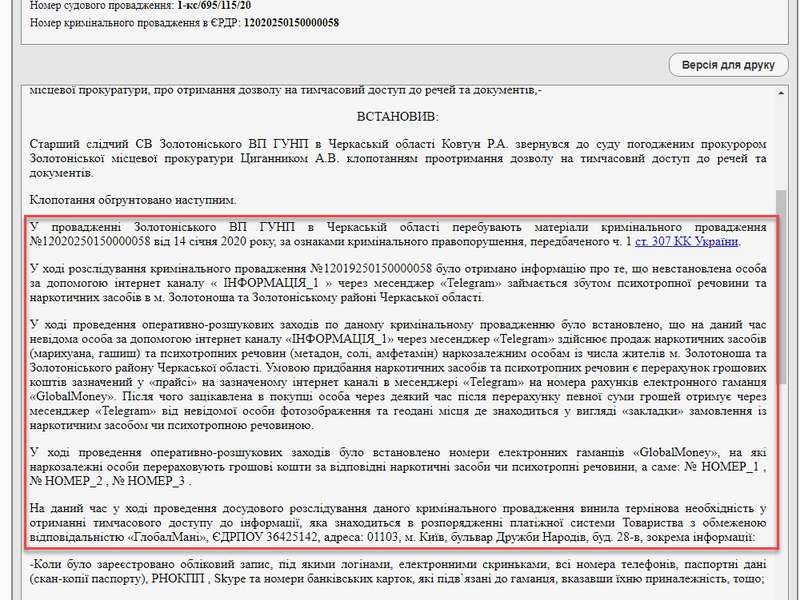Viewport: 800px width, 600px height.
Task: Click the bullet paragraph starting '-Коли було зареєстровано'
Action: coord(398,571)
